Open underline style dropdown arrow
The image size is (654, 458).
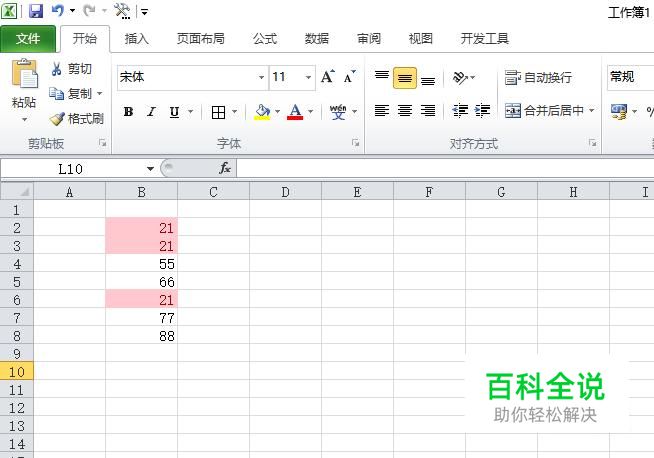tap(191, 112)
